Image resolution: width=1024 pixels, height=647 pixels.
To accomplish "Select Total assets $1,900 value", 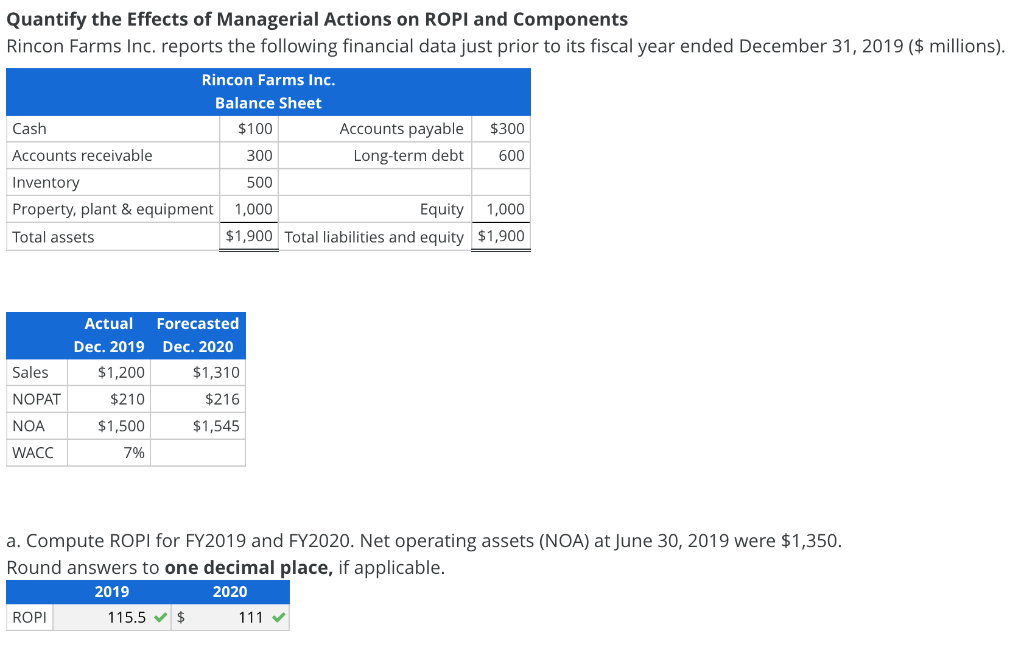I will tap(249, 236).
